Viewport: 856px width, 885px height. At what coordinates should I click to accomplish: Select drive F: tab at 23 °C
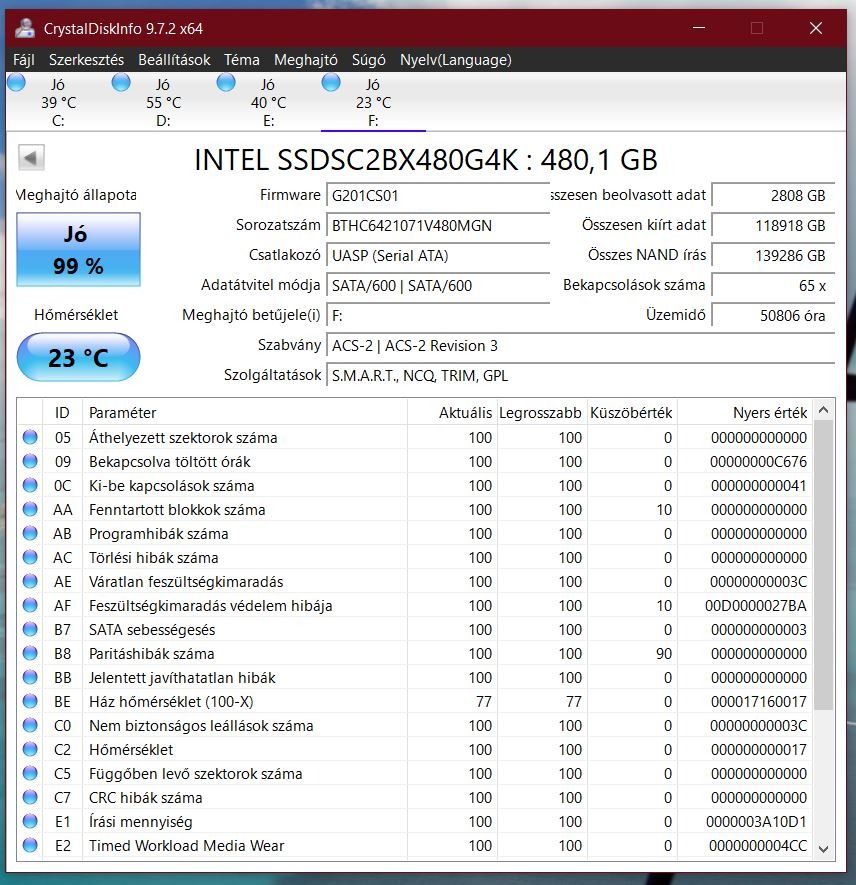coord(373,102)
